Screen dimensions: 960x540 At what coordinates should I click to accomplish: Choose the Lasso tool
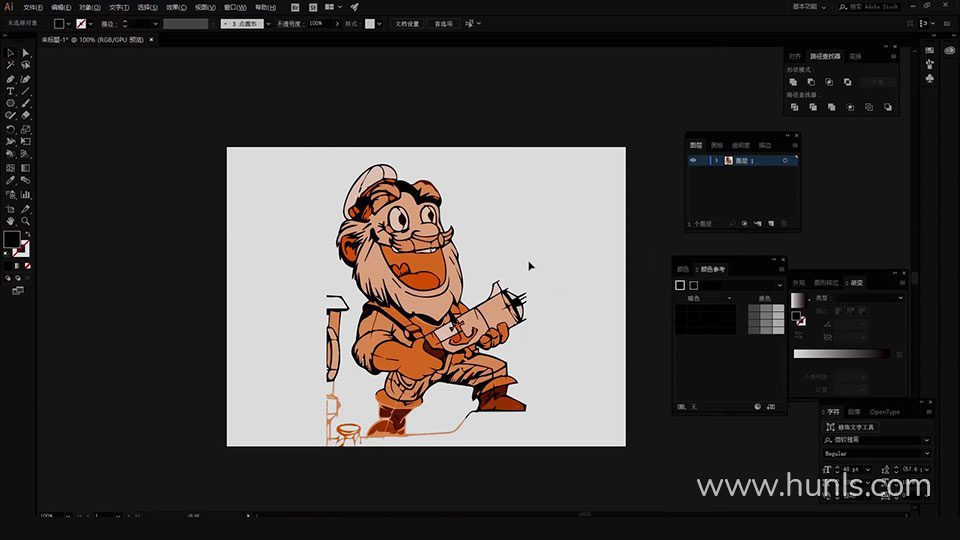26,65
